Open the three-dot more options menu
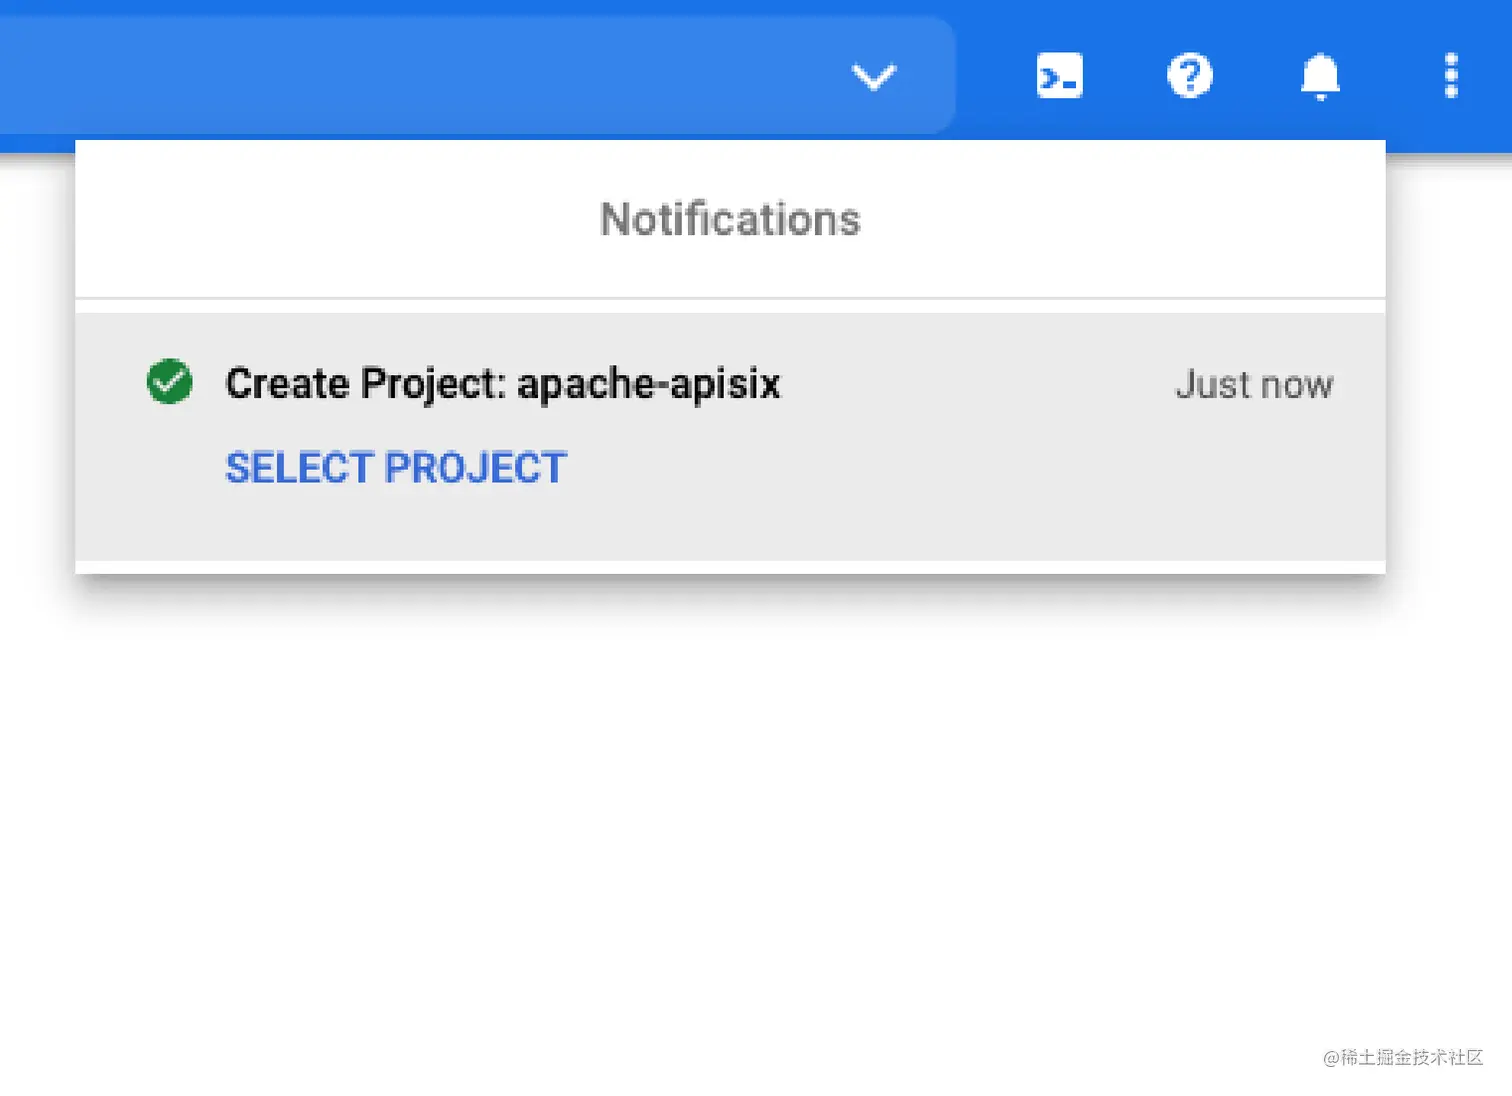Image resolution: width=1512 pixels, height=1096 pixels. (1451, 76)
